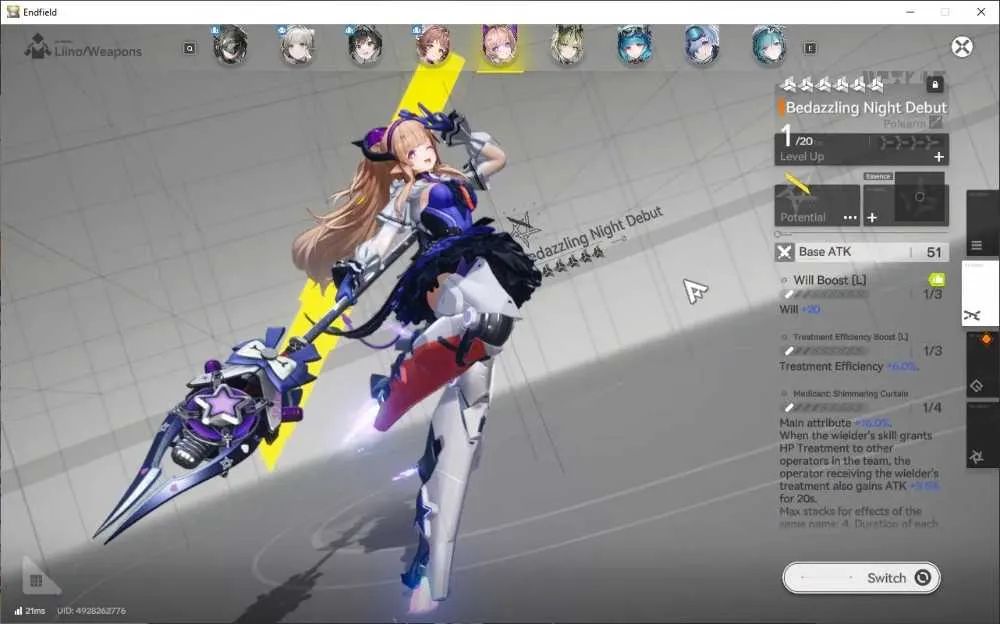
Task: Click the Medicant: Shimmering Curtain skill name
Action: tap(851, 394)
